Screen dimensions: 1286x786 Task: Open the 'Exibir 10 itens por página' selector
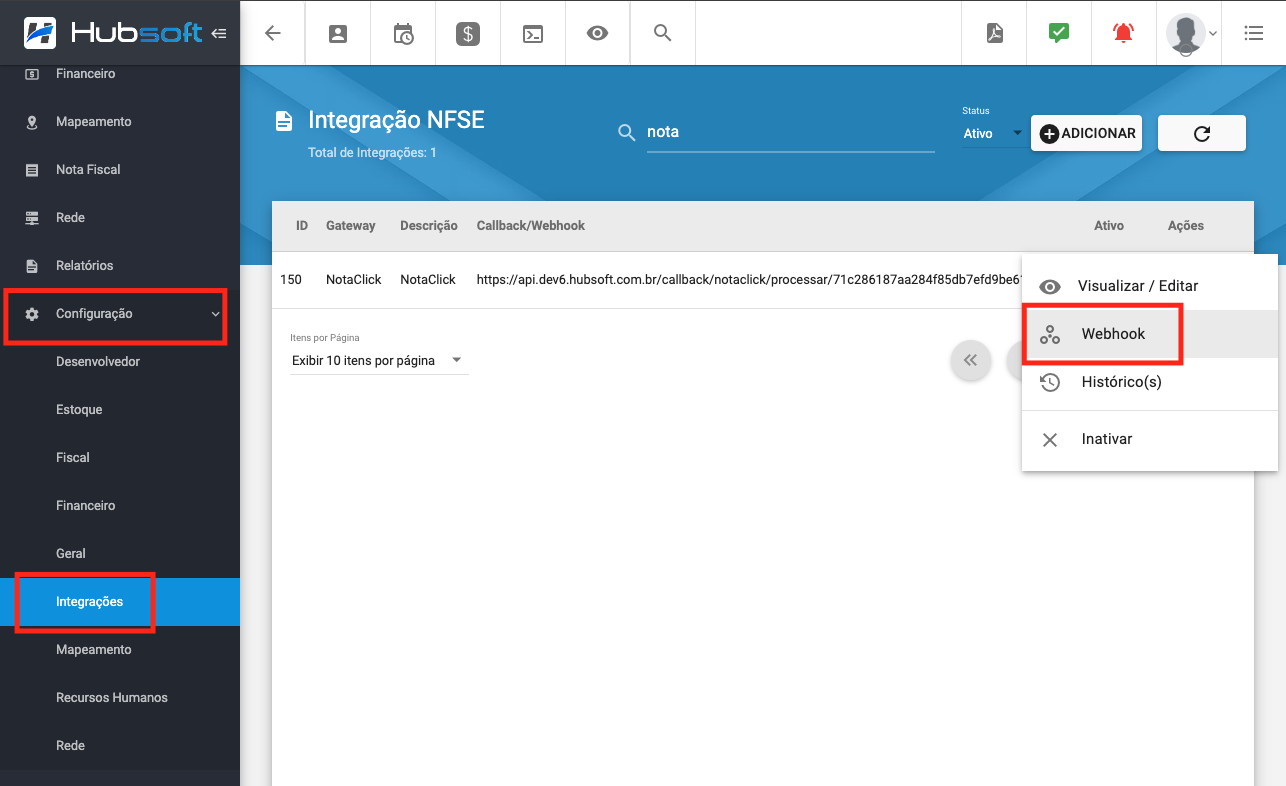click(378, 360)
